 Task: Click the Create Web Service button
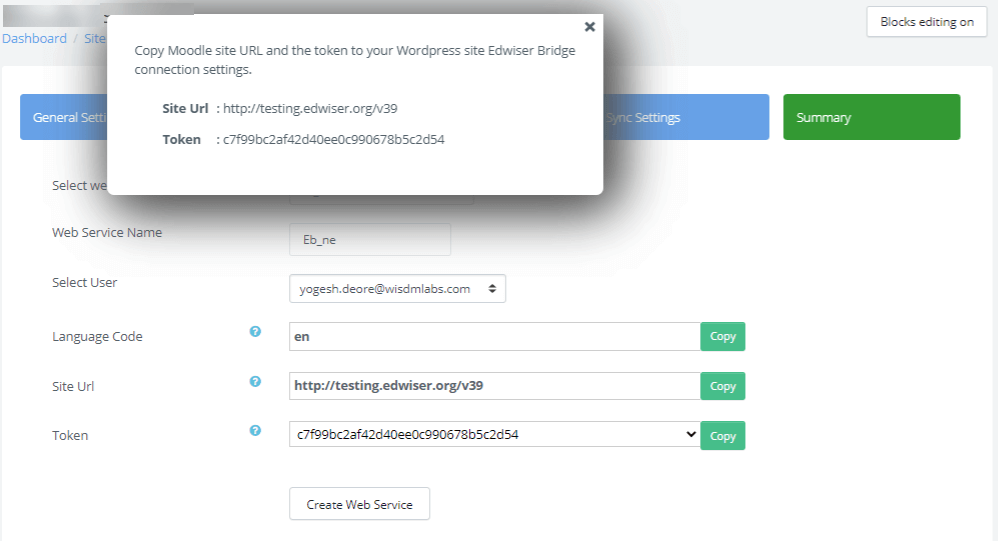click(x=360, y=504)
